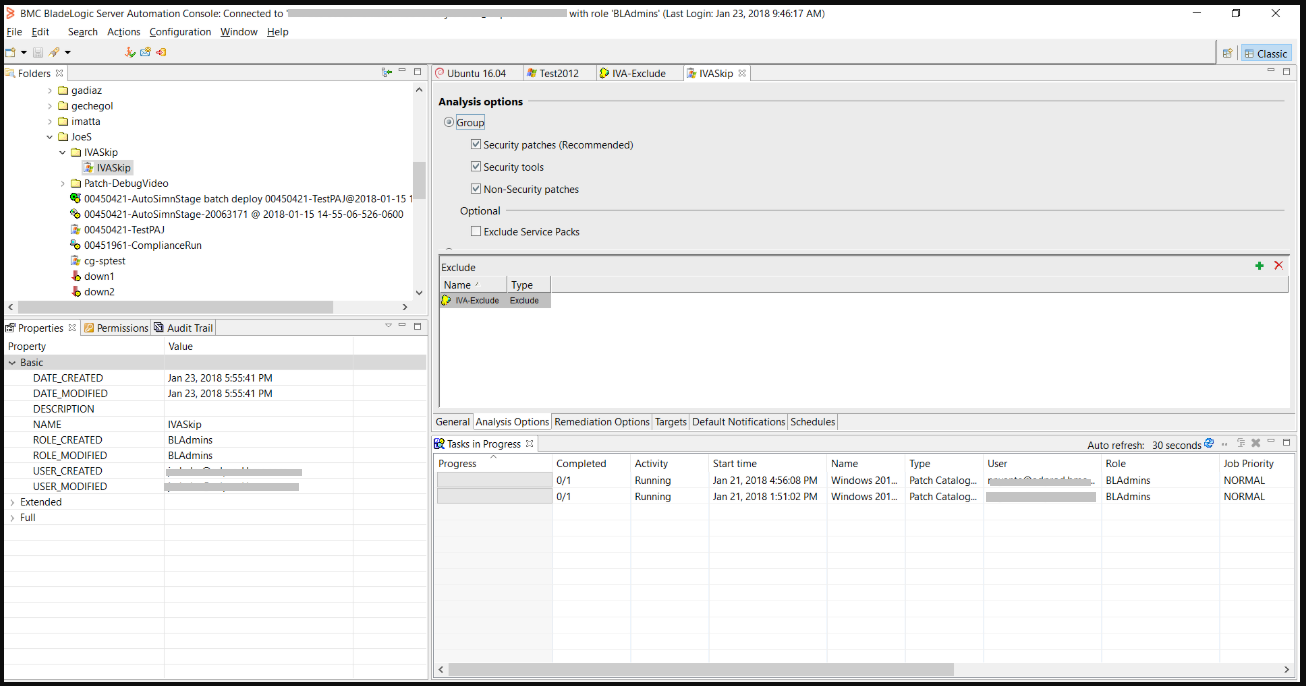The image size is (1306, 686).
Task: Minimize the editor area
Action: coord(1271,71)
